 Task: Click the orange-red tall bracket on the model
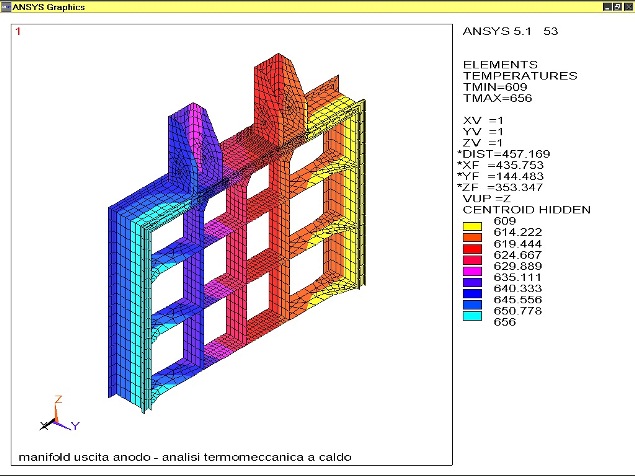point(279,99)
